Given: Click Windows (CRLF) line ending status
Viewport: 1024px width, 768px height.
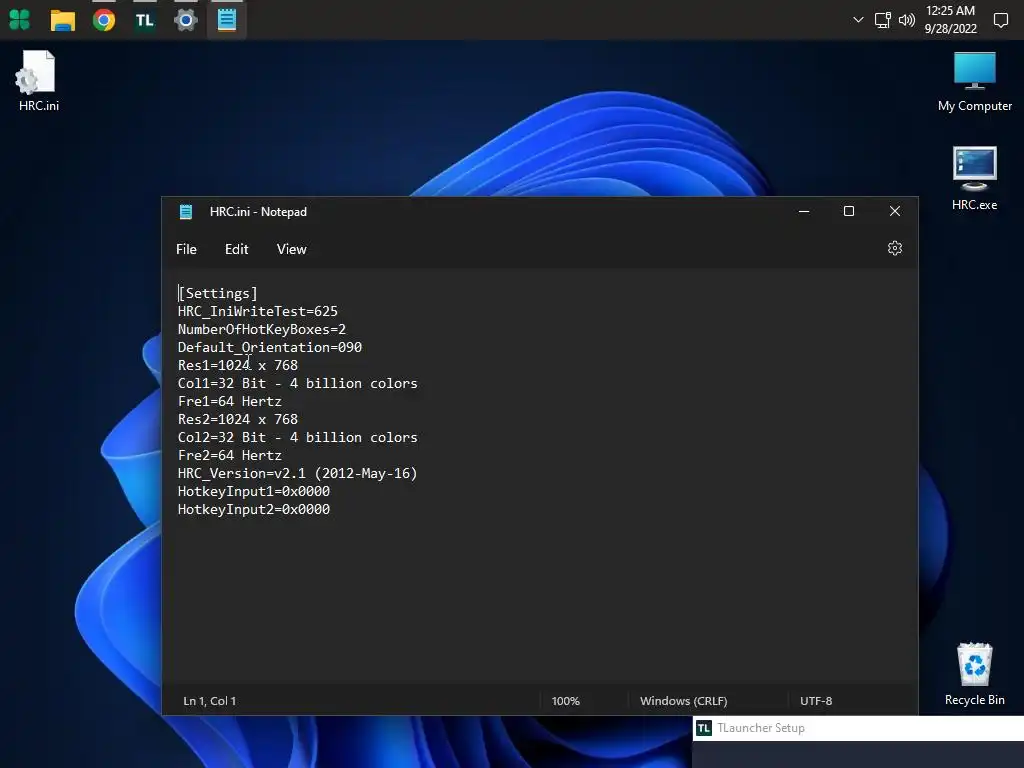Looking at the screenshot, I should pyautogui.click(x=683, y=701).
